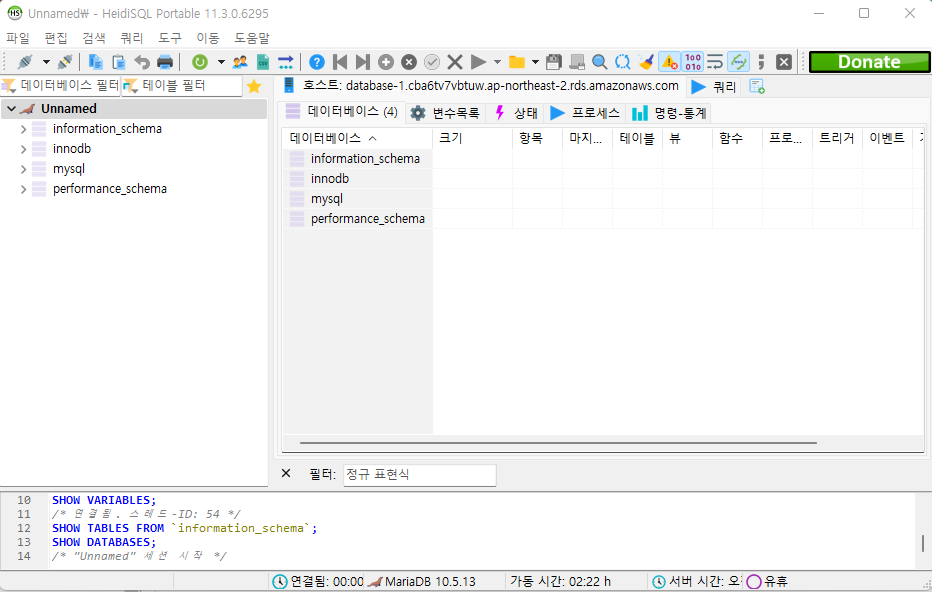Viewport: 932px width, 592px height.
Task: Click the broom clear icon
Action: coord(646,62)
